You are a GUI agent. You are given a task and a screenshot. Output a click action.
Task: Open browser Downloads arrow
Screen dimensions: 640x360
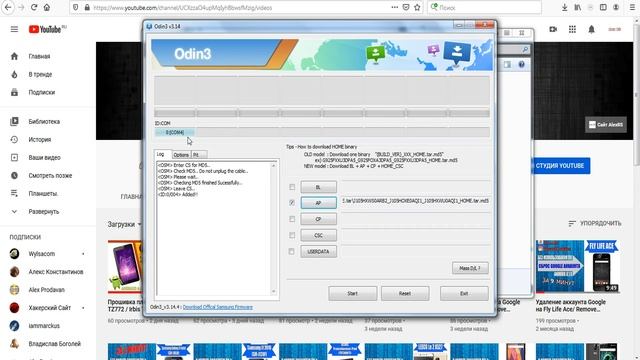(564, 7)
